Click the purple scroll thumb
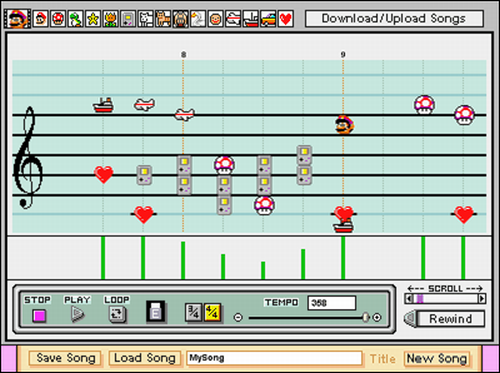The width and height of the screenshot is (500, 373). coord(420,298)
